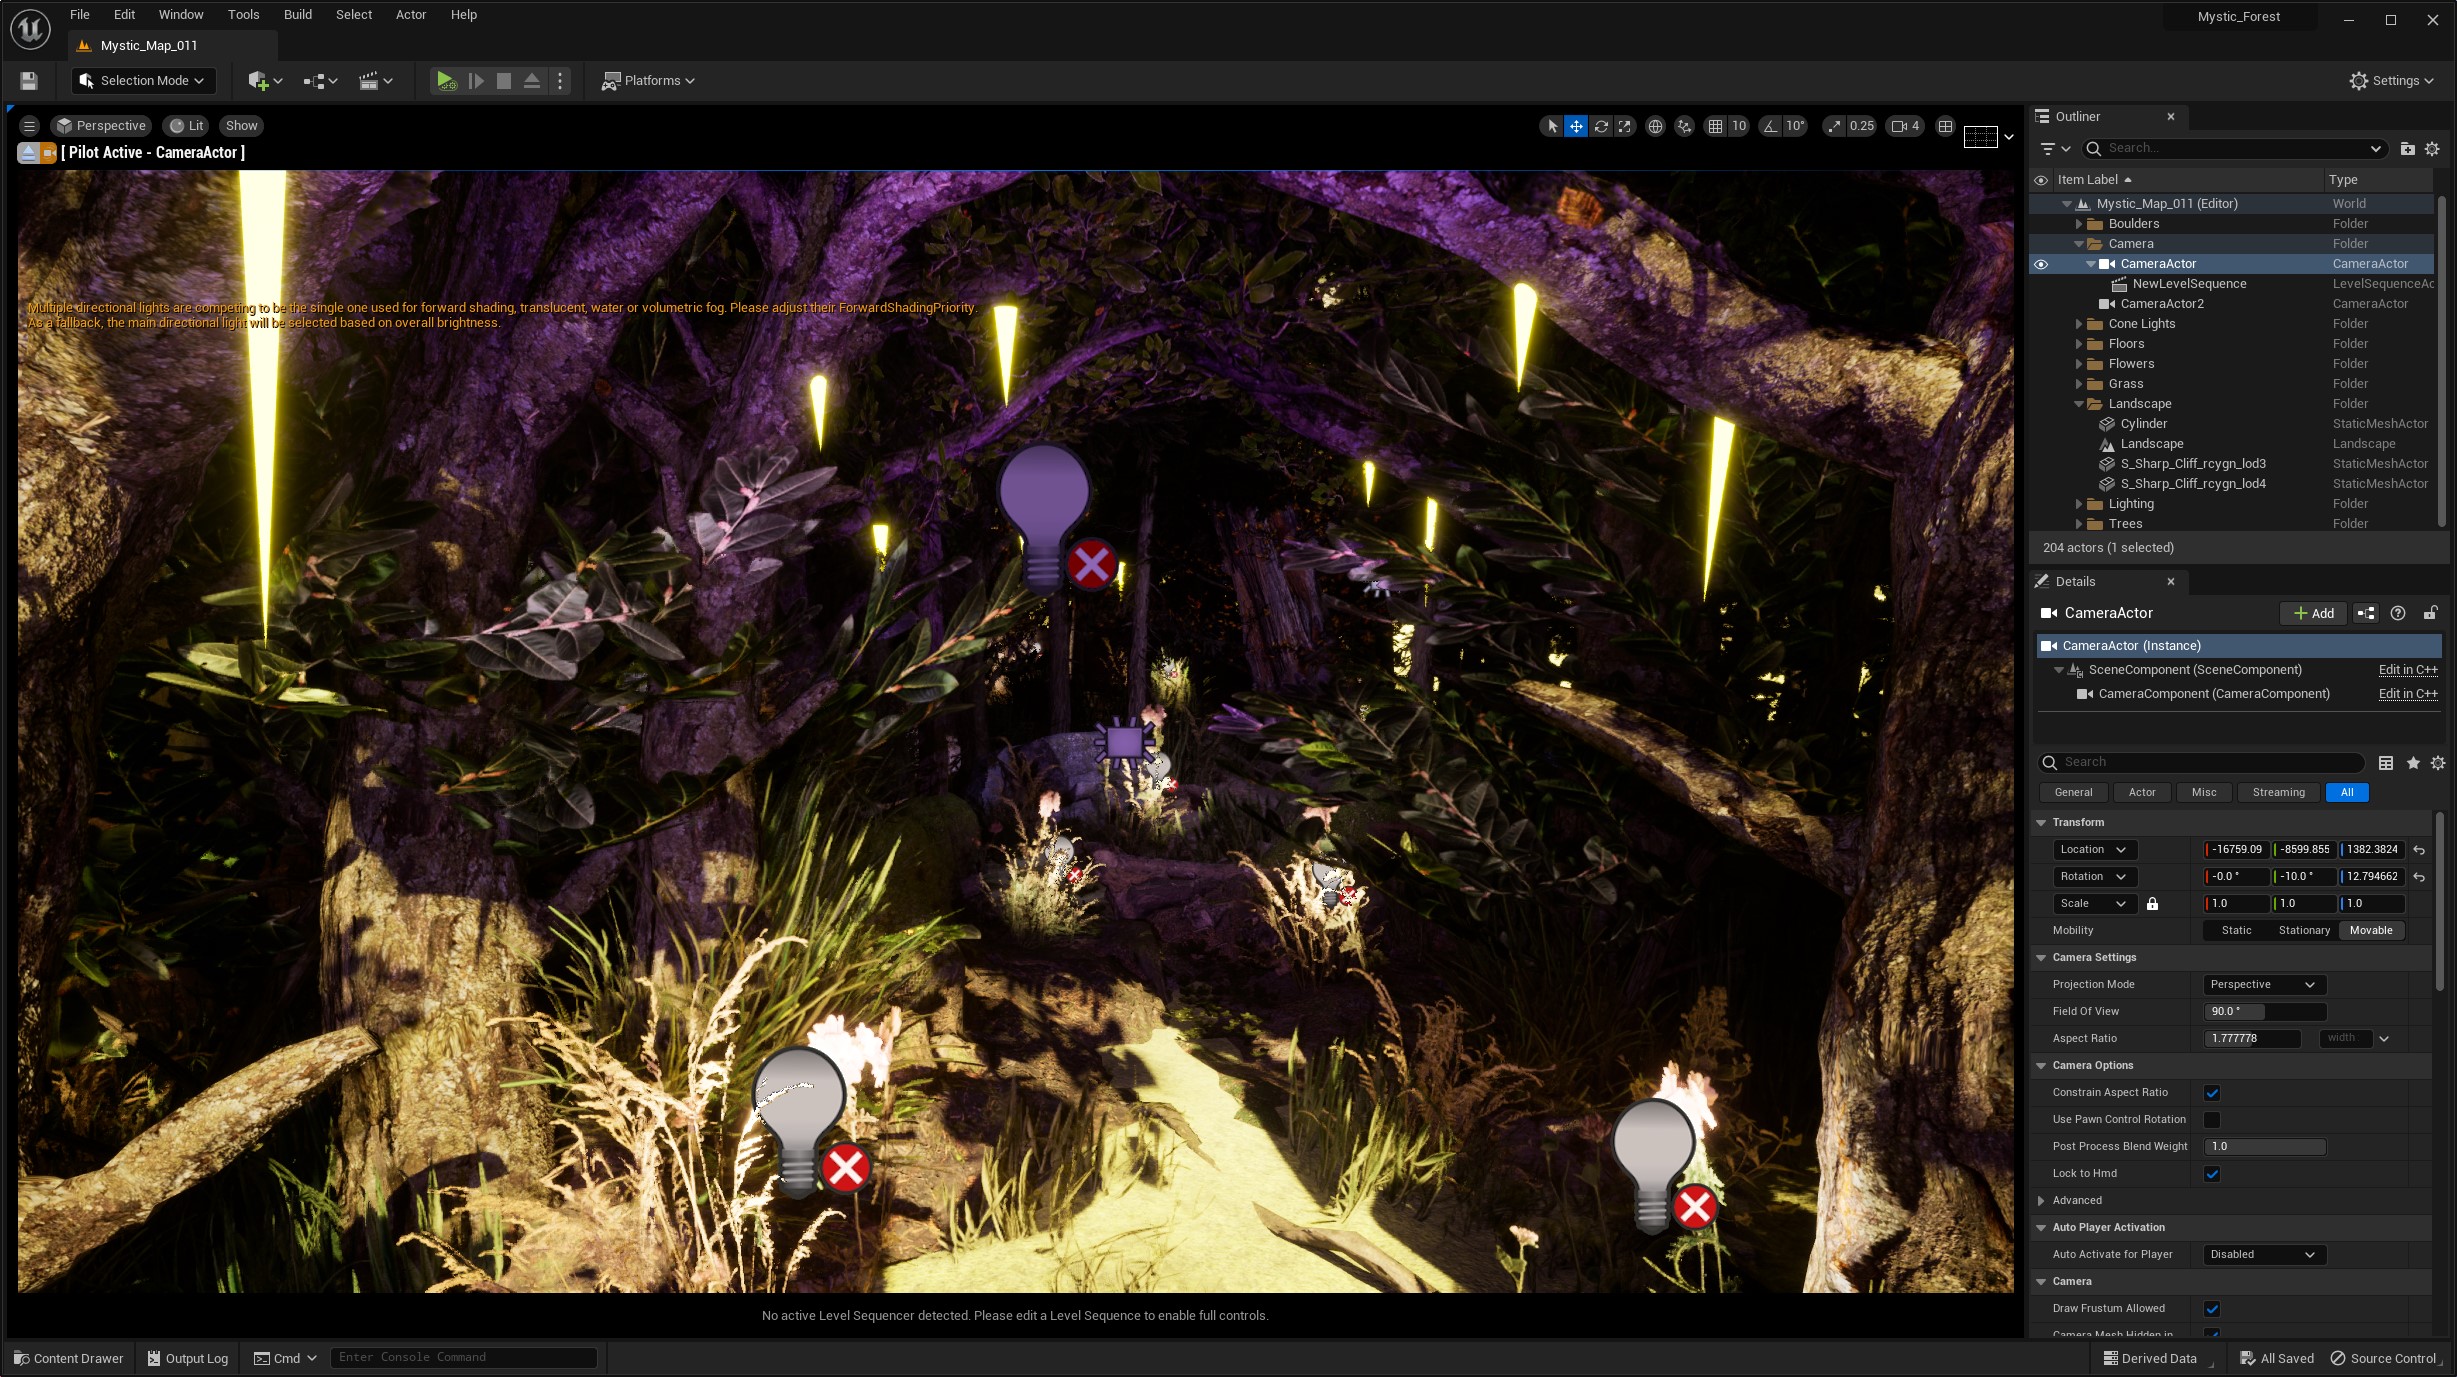The image size is (2457, 1377).
Task: Click the Field Of View slider field
Action: click(2263, 1012)
